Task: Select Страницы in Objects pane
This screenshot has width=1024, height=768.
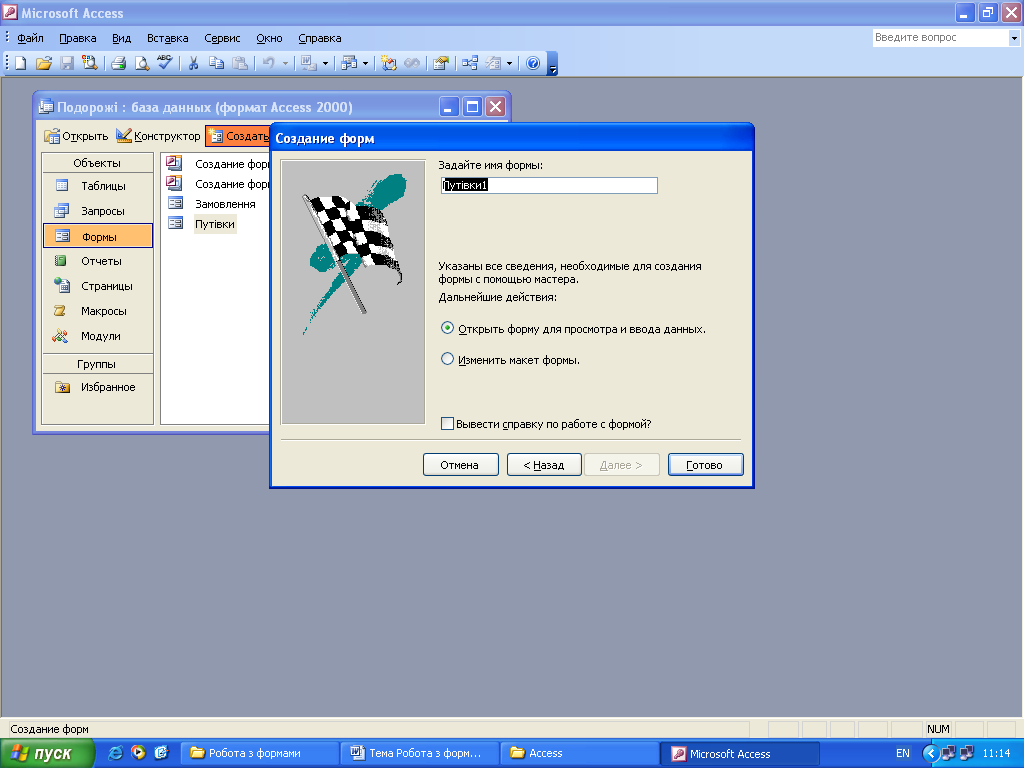Action: click(98, 286)
